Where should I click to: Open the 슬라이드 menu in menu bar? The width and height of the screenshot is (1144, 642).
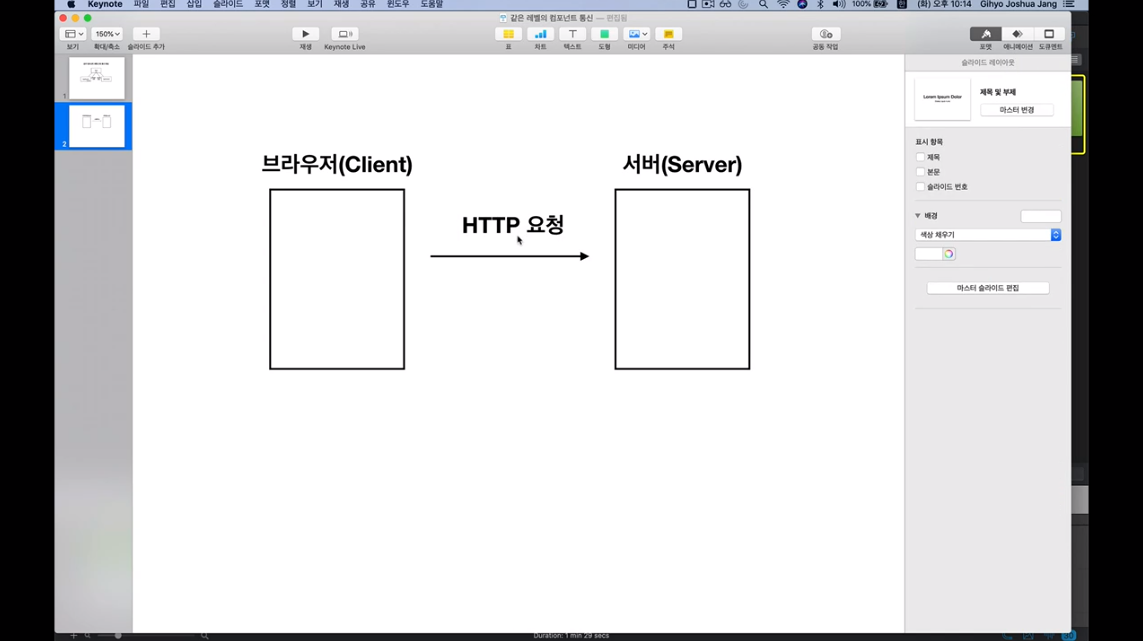[228, 5]
